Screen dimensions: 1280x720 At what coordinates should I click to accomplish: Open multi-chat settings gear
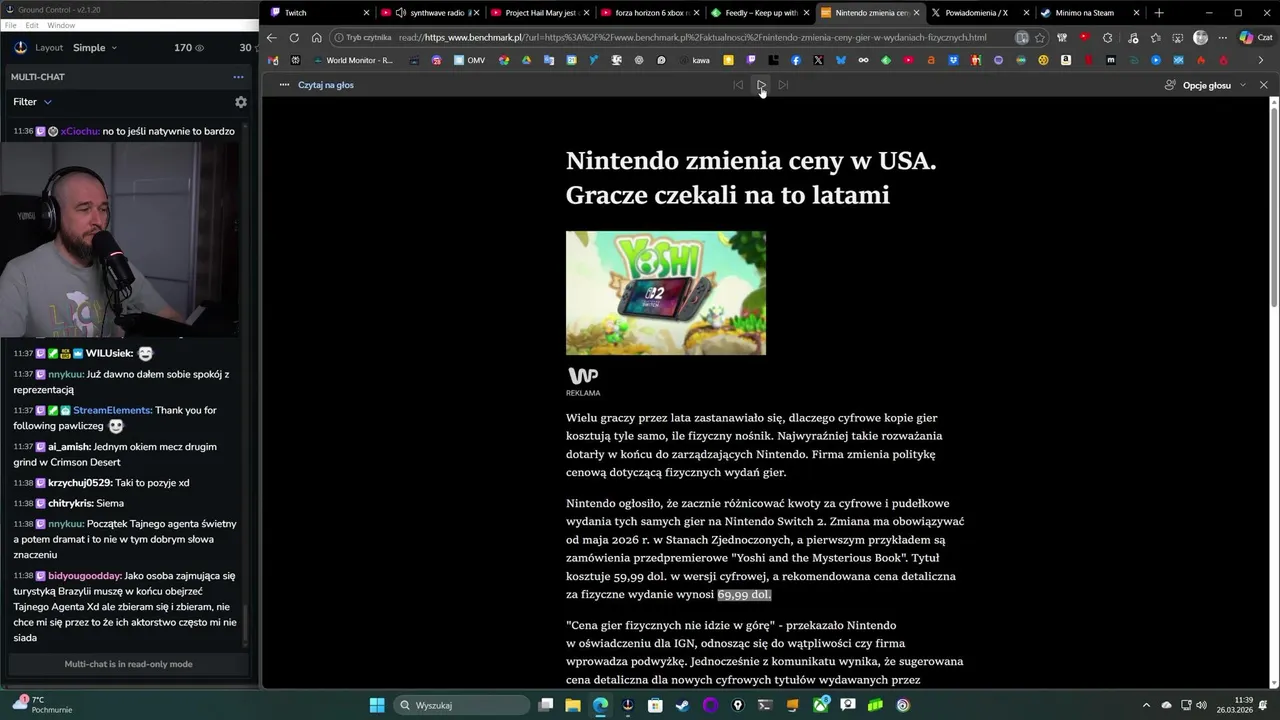point(240,102)
